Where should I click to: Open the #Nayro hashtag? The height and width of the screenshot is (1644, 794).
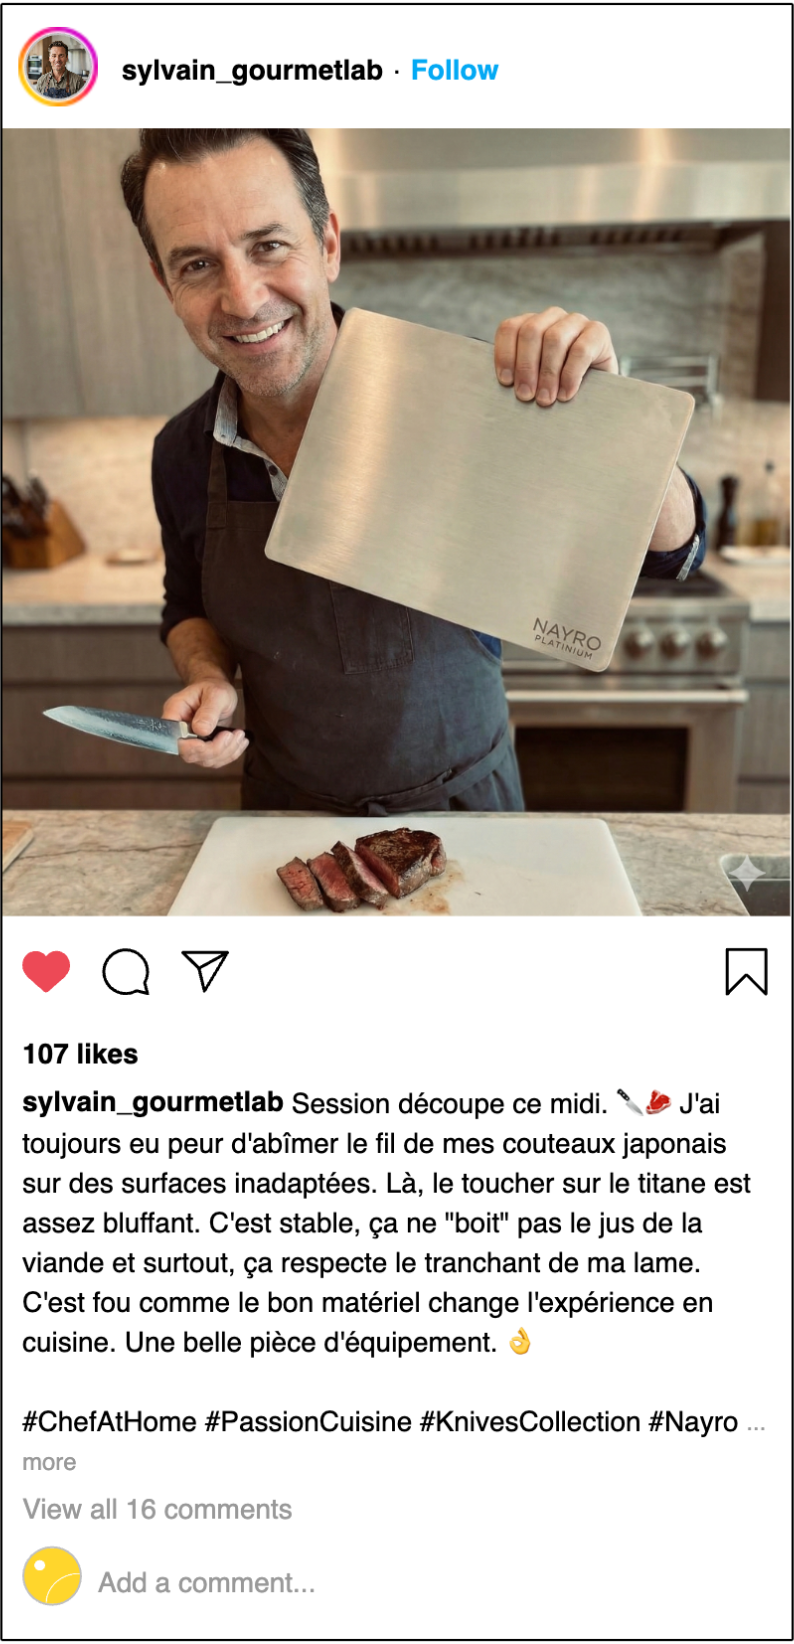693,1422
